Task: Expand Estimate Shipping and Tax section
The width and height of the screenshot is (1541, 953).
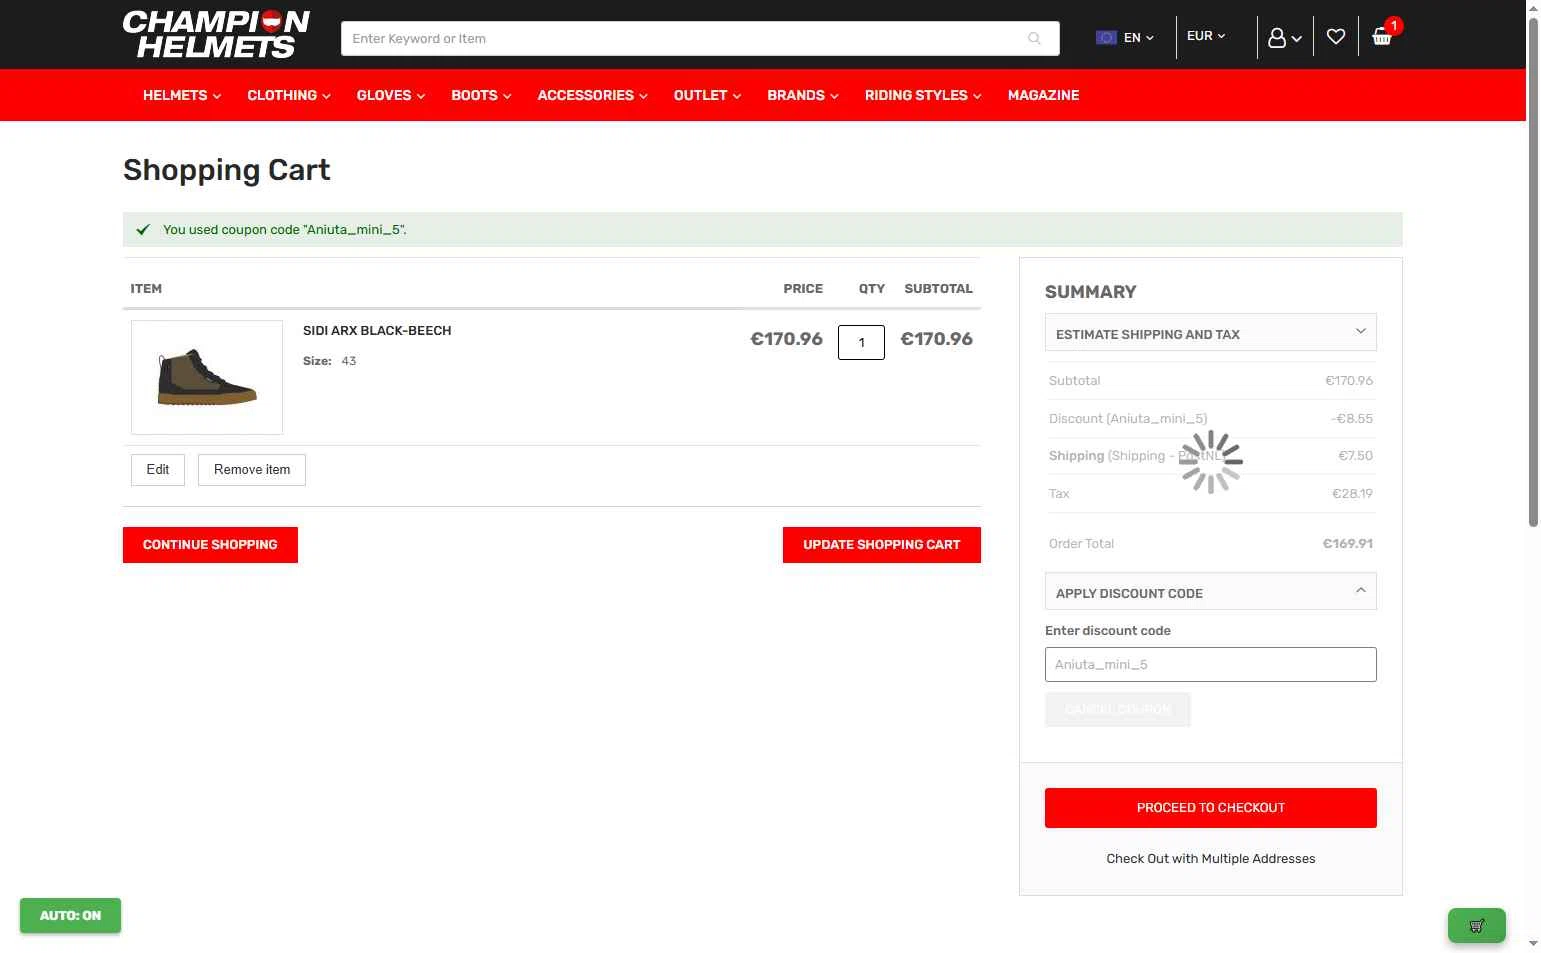Action: (1210, 333)
